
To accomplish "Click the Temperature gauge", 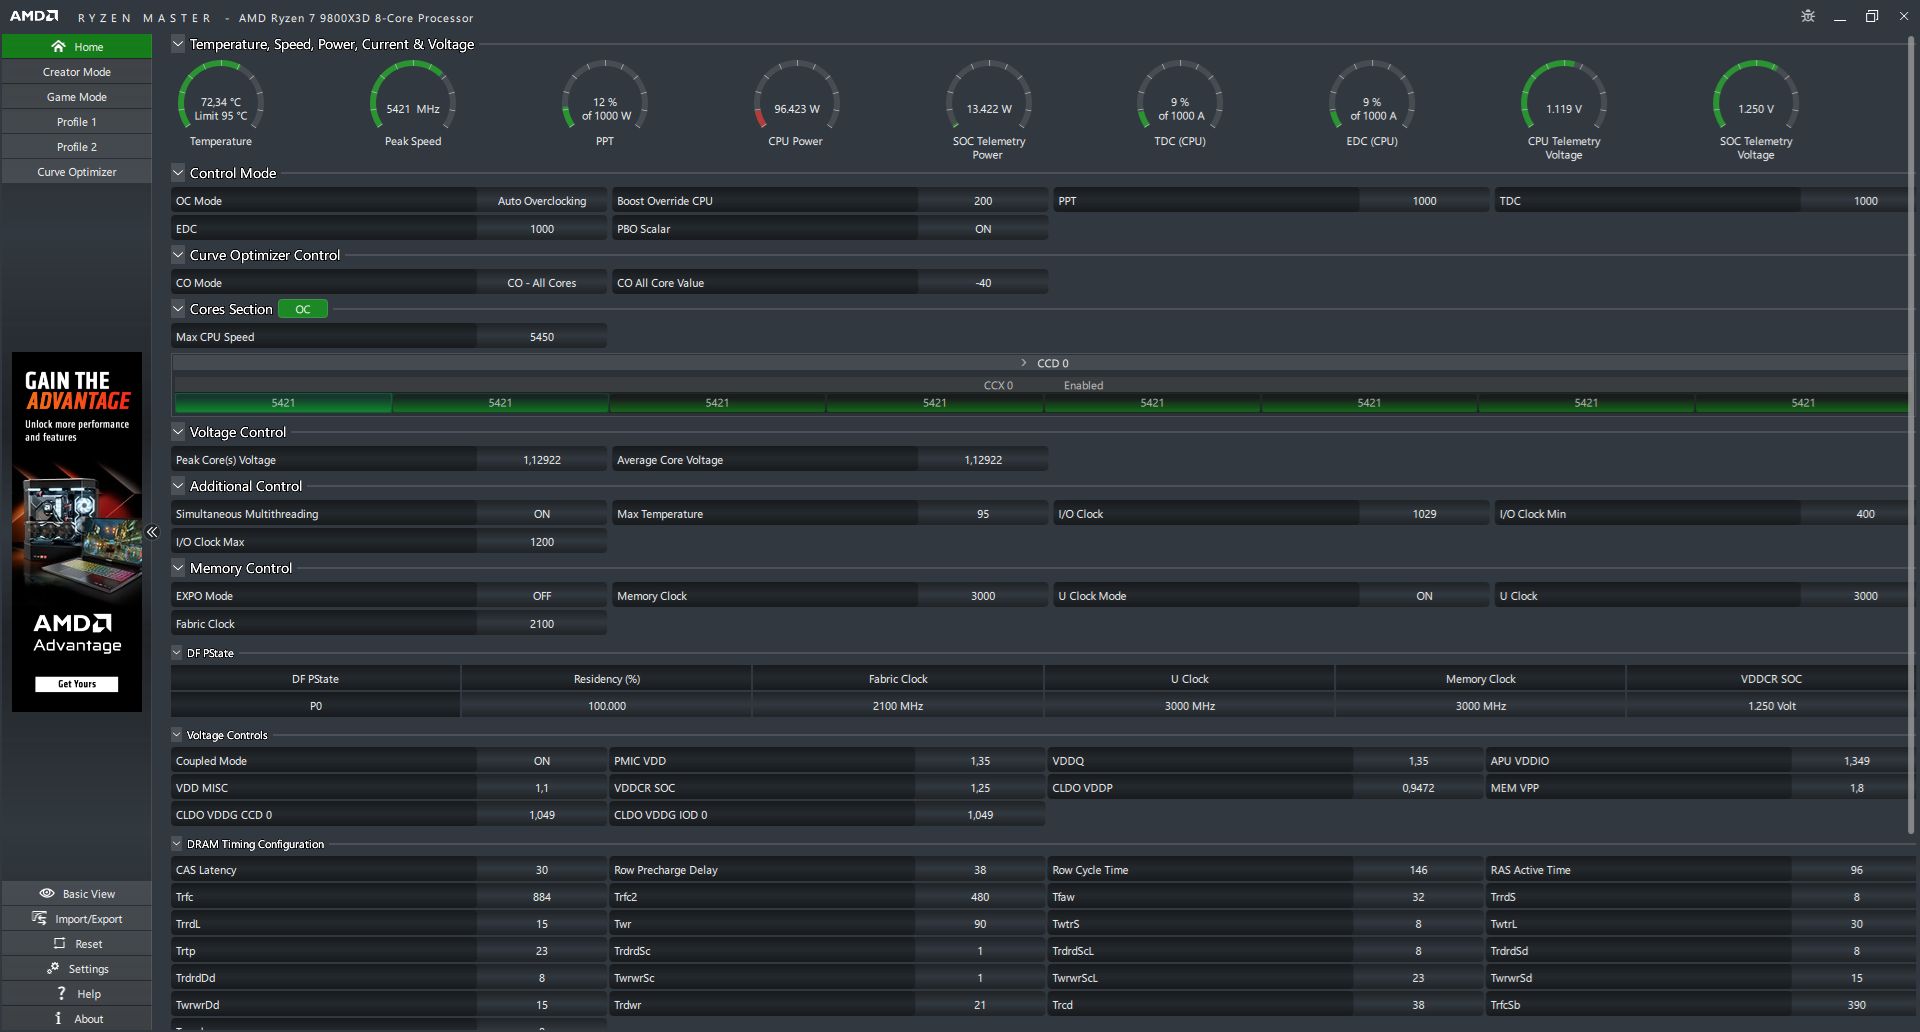I will click(221, 104).
